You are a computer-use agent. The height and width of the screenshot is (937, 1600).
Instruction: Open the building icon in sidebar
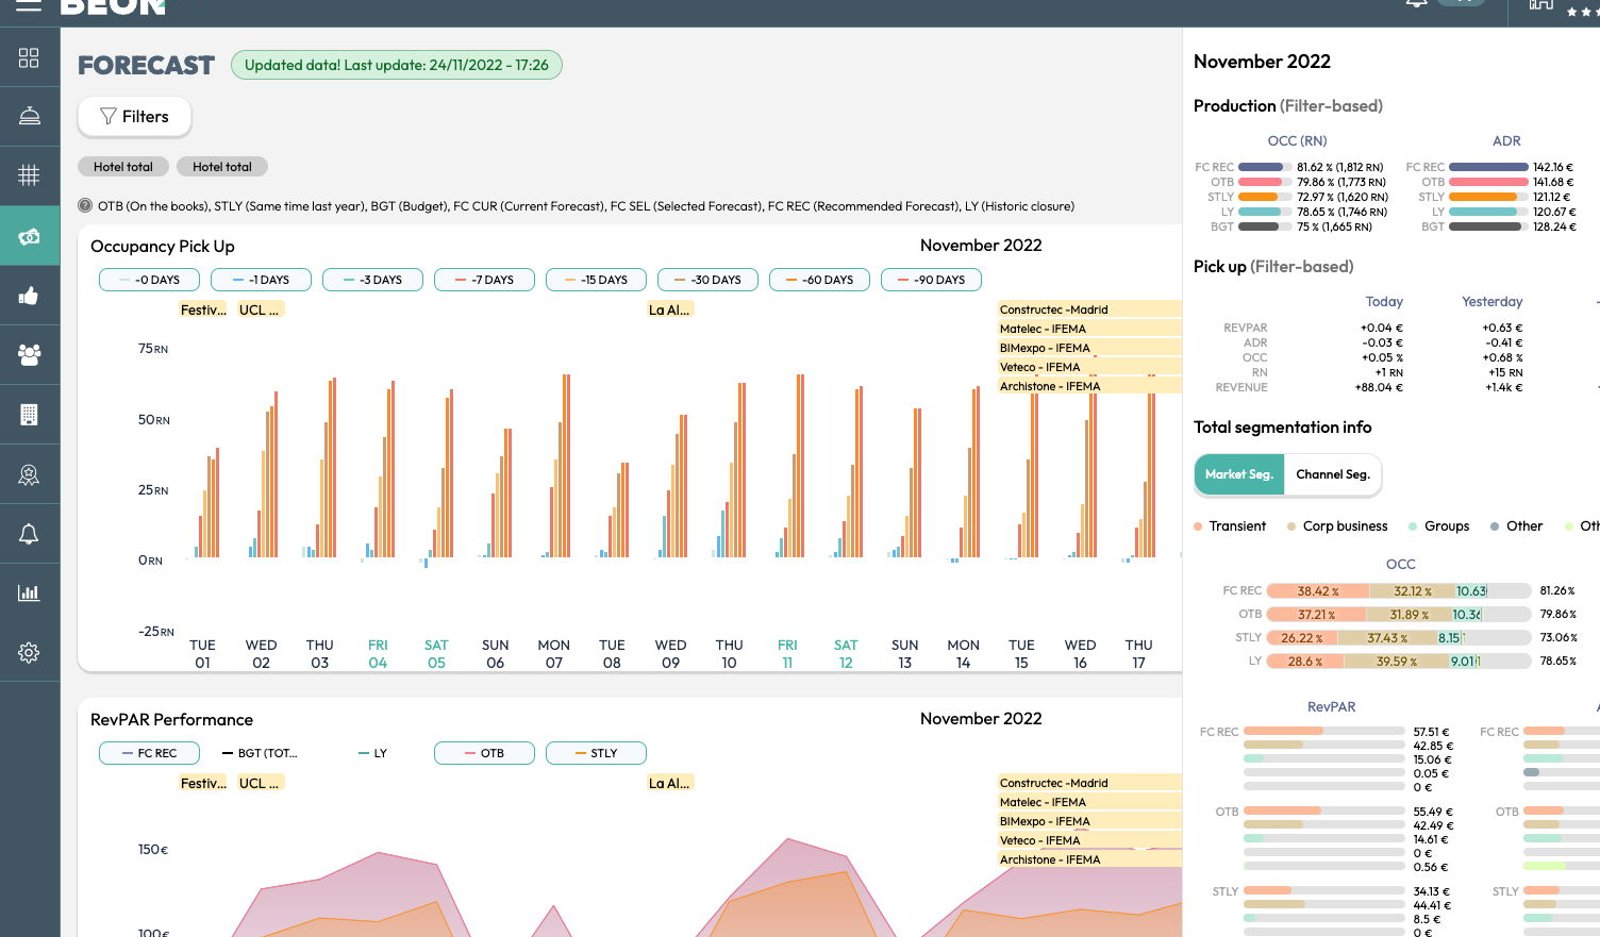coord(29,414)
